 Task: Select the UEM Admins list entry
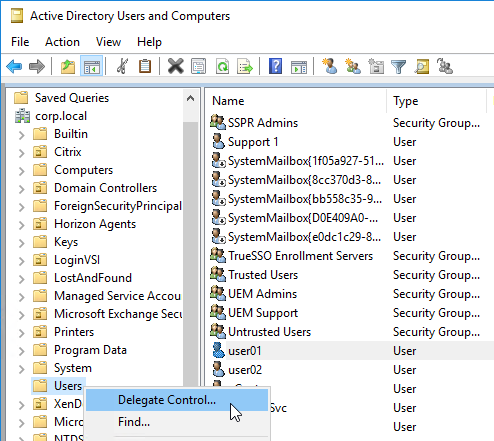(262, 294)
